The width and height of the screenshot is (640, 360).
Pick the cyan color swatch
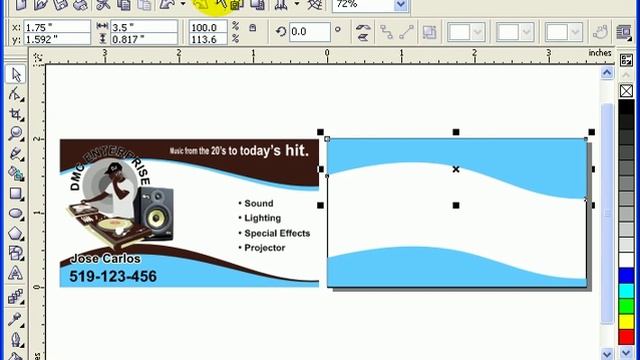pos(626,291)
